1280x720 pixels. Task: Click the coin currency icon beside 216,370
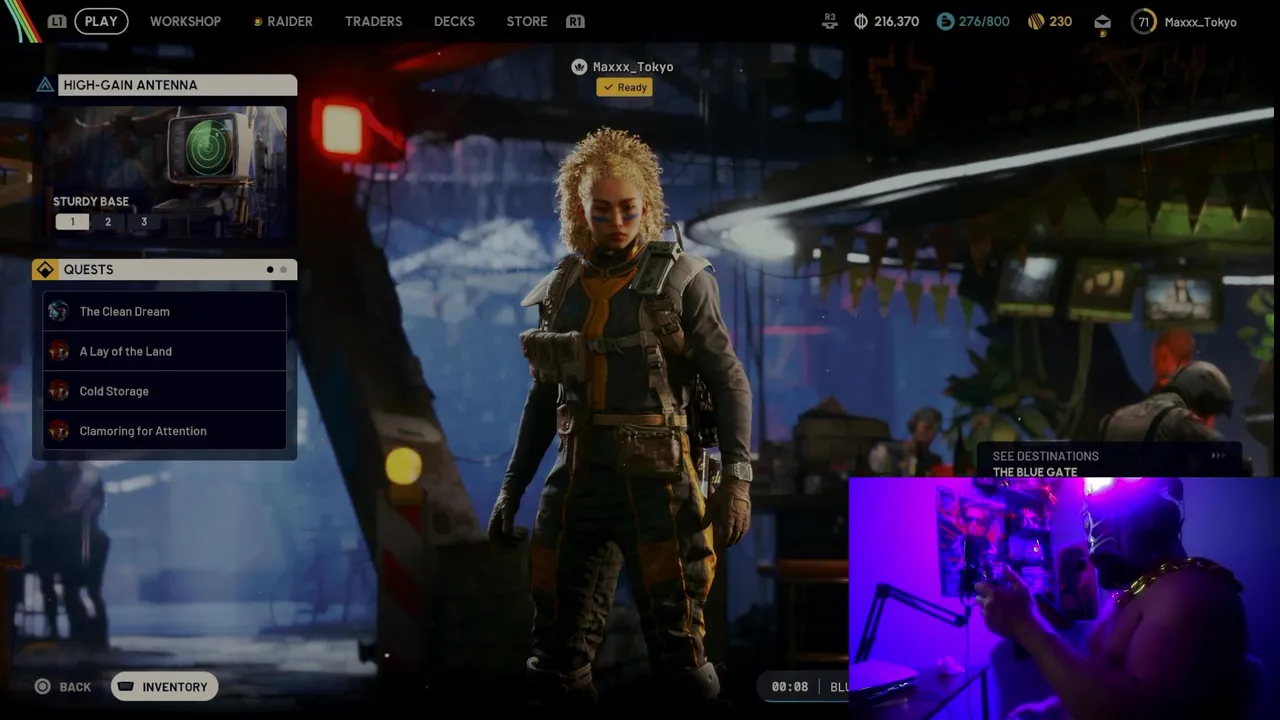click(861, 21)
